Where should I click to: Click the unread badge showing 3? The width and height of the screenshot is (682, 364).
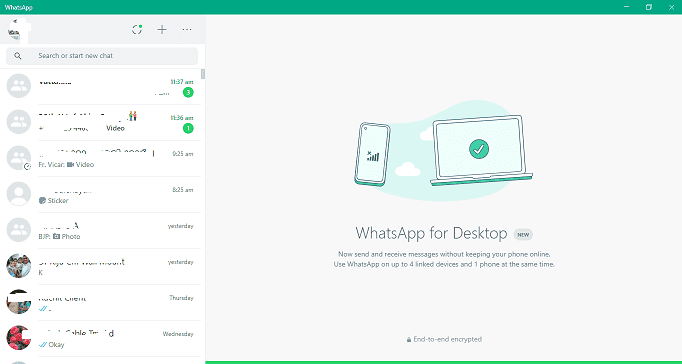(x=188, y=92)
